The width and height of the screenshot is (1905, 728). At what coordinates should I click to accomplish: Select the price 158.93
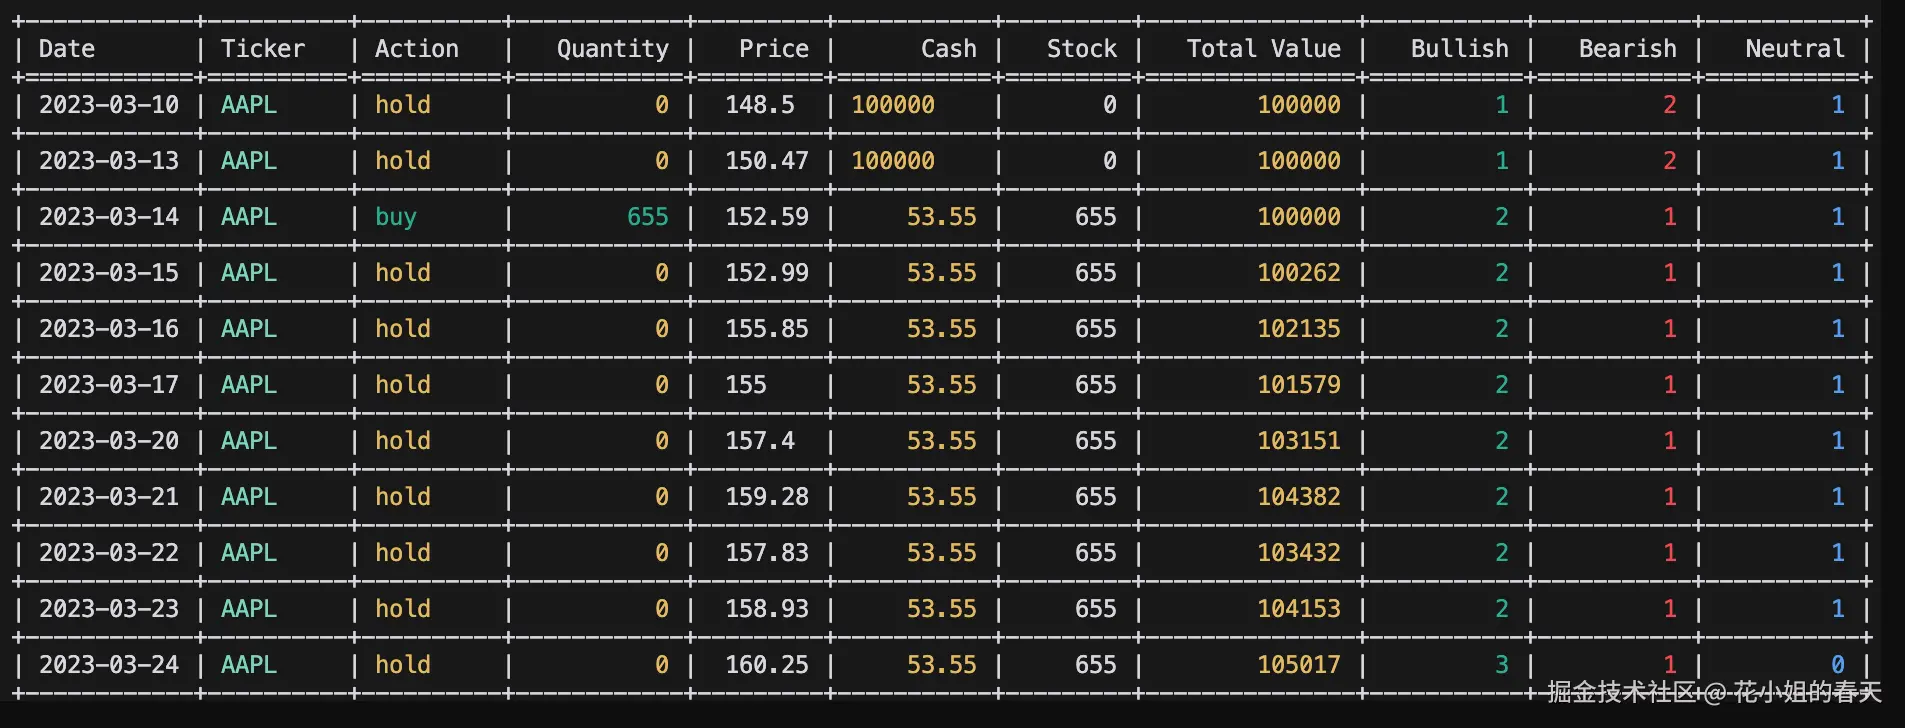pos(766,609)
